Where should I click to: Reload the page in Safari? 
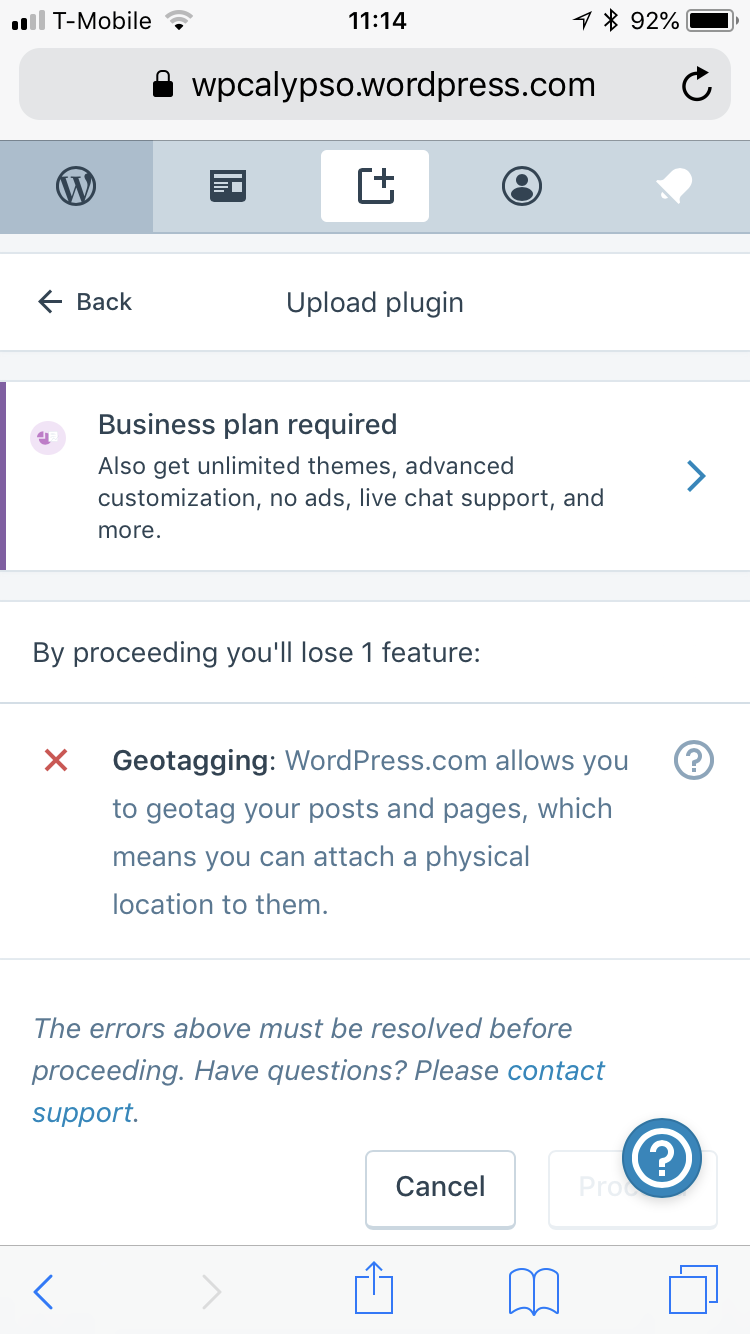[x=696, y=86]
